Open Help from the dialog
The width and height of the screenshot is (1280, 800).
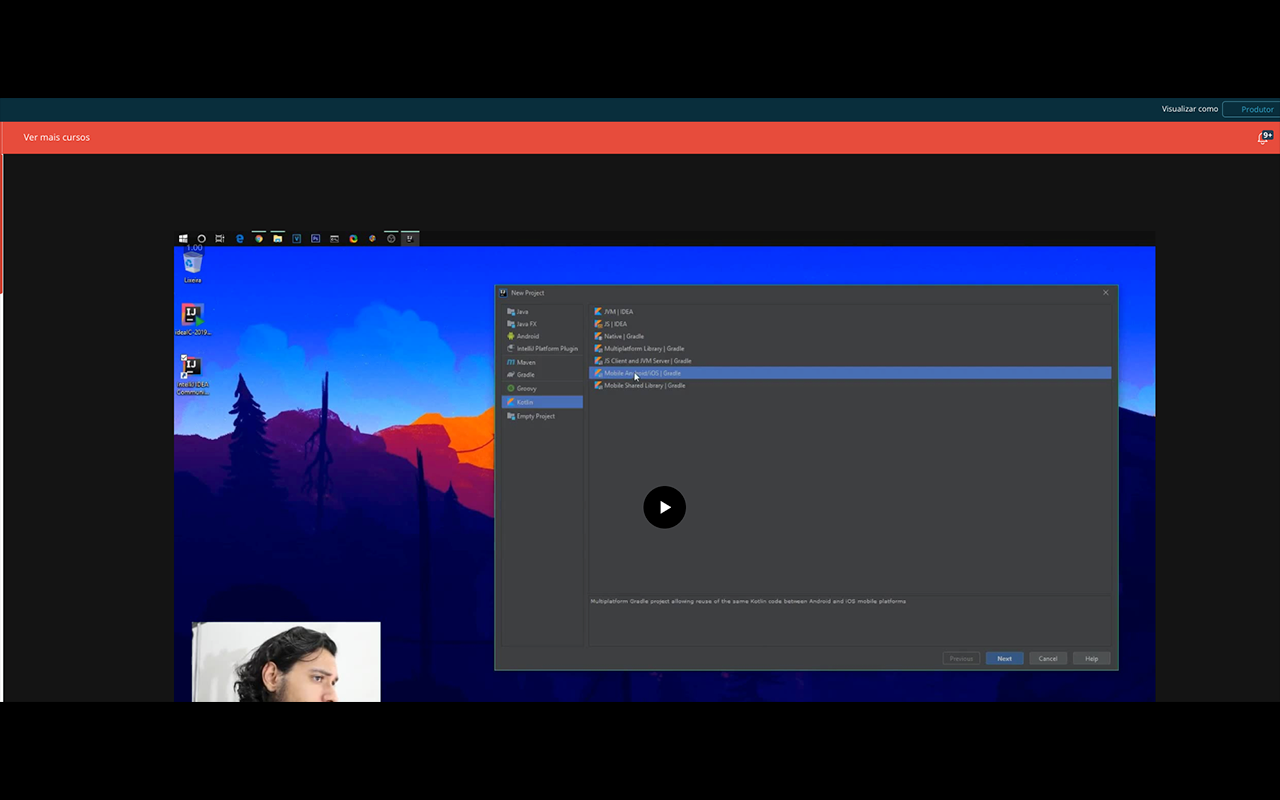click(1092, 658)
